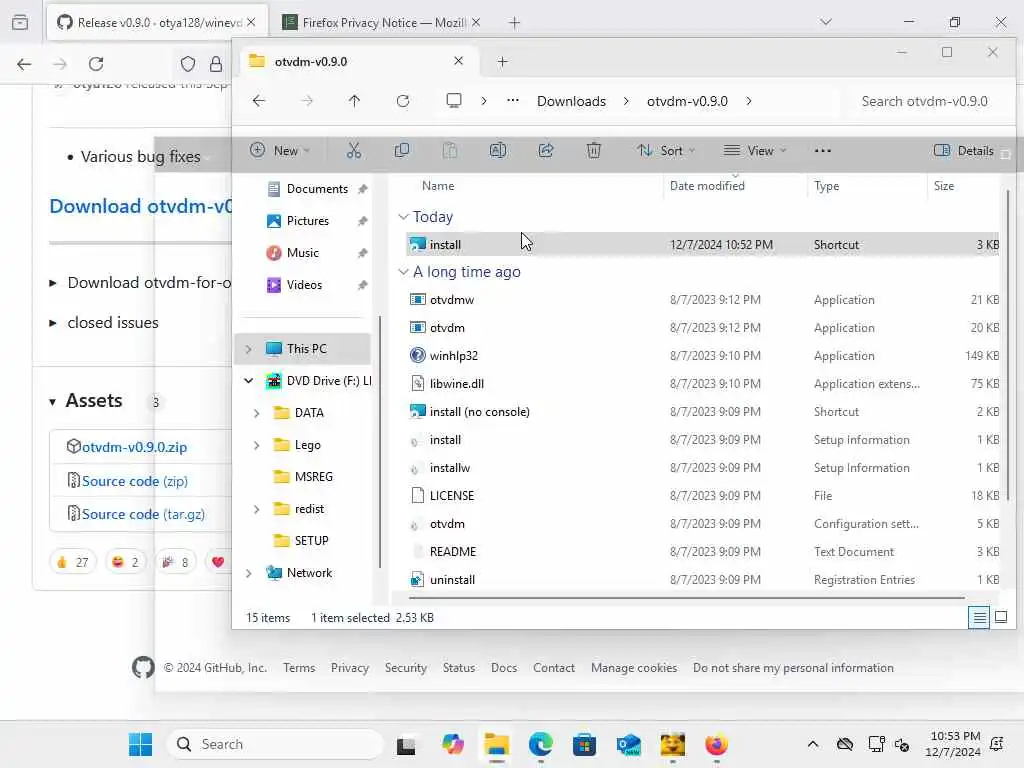Collapse the DVD Drive (F:) tree node
The height and width of the screenshot is (768, 1024).
click(248, 381)
